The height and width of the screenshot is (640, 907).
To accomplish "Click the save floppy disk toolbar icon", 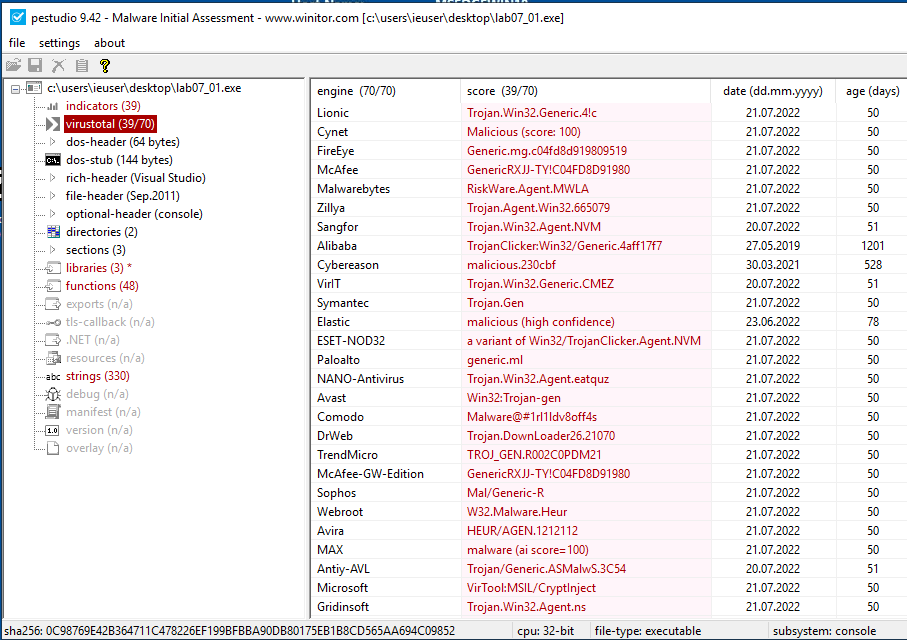I will pyautogui.click(x=35, y=65).
